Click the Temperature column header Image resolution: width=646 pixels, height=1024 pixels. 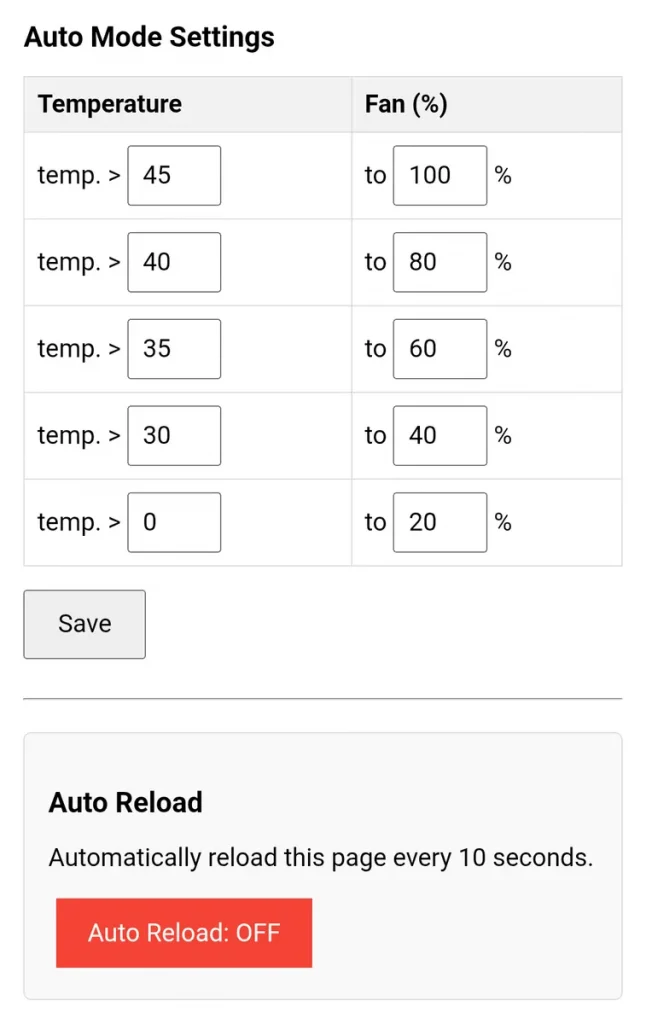point(110,104)
